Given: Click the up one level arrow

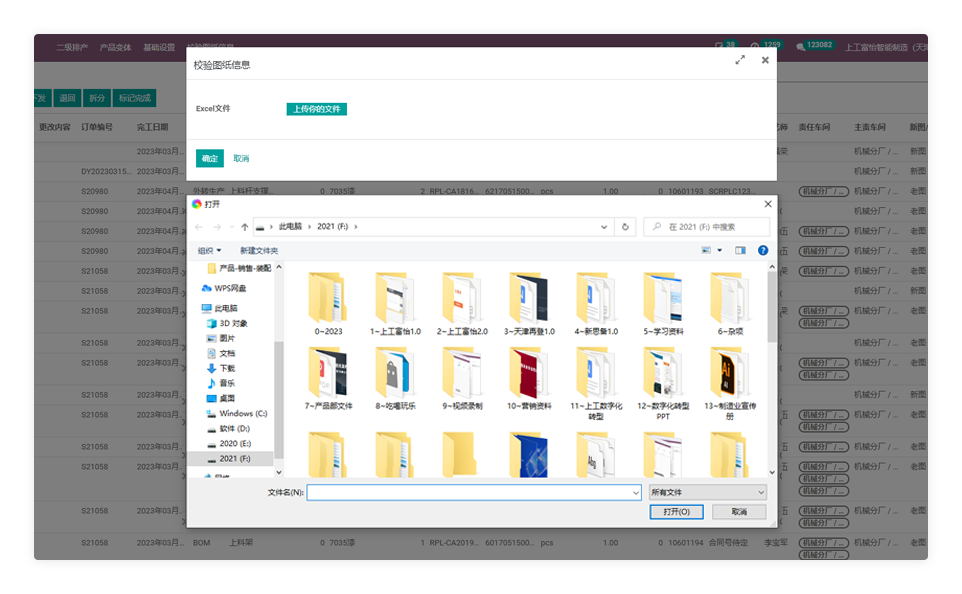Looking at the screenshot, I should (245, 227).
